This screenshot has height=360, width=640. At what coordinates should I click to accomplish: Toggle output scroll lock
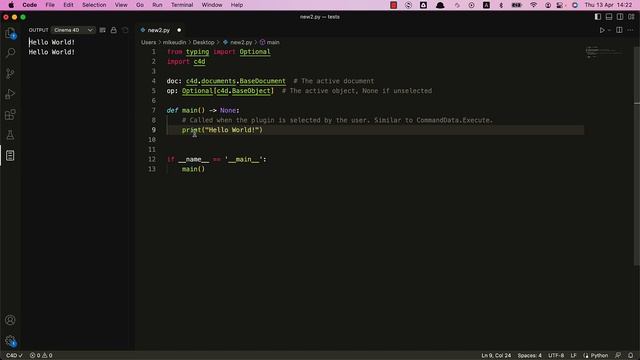[113, 30]
